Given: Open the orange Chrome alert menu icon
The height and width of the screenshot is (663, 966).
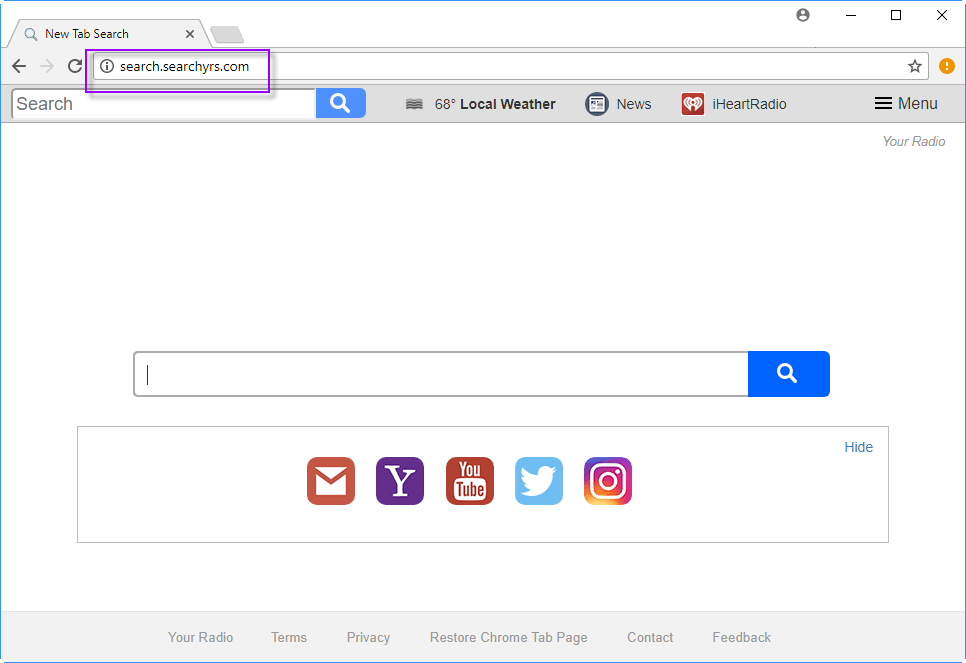Looking at the screenshot, I should point(947,66).
